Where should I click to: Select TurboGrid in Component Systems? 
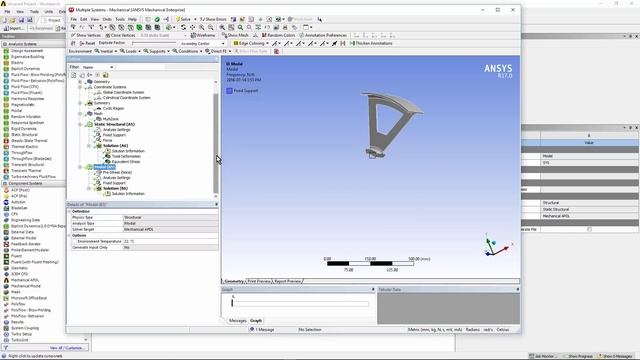(x=20, y=340)
